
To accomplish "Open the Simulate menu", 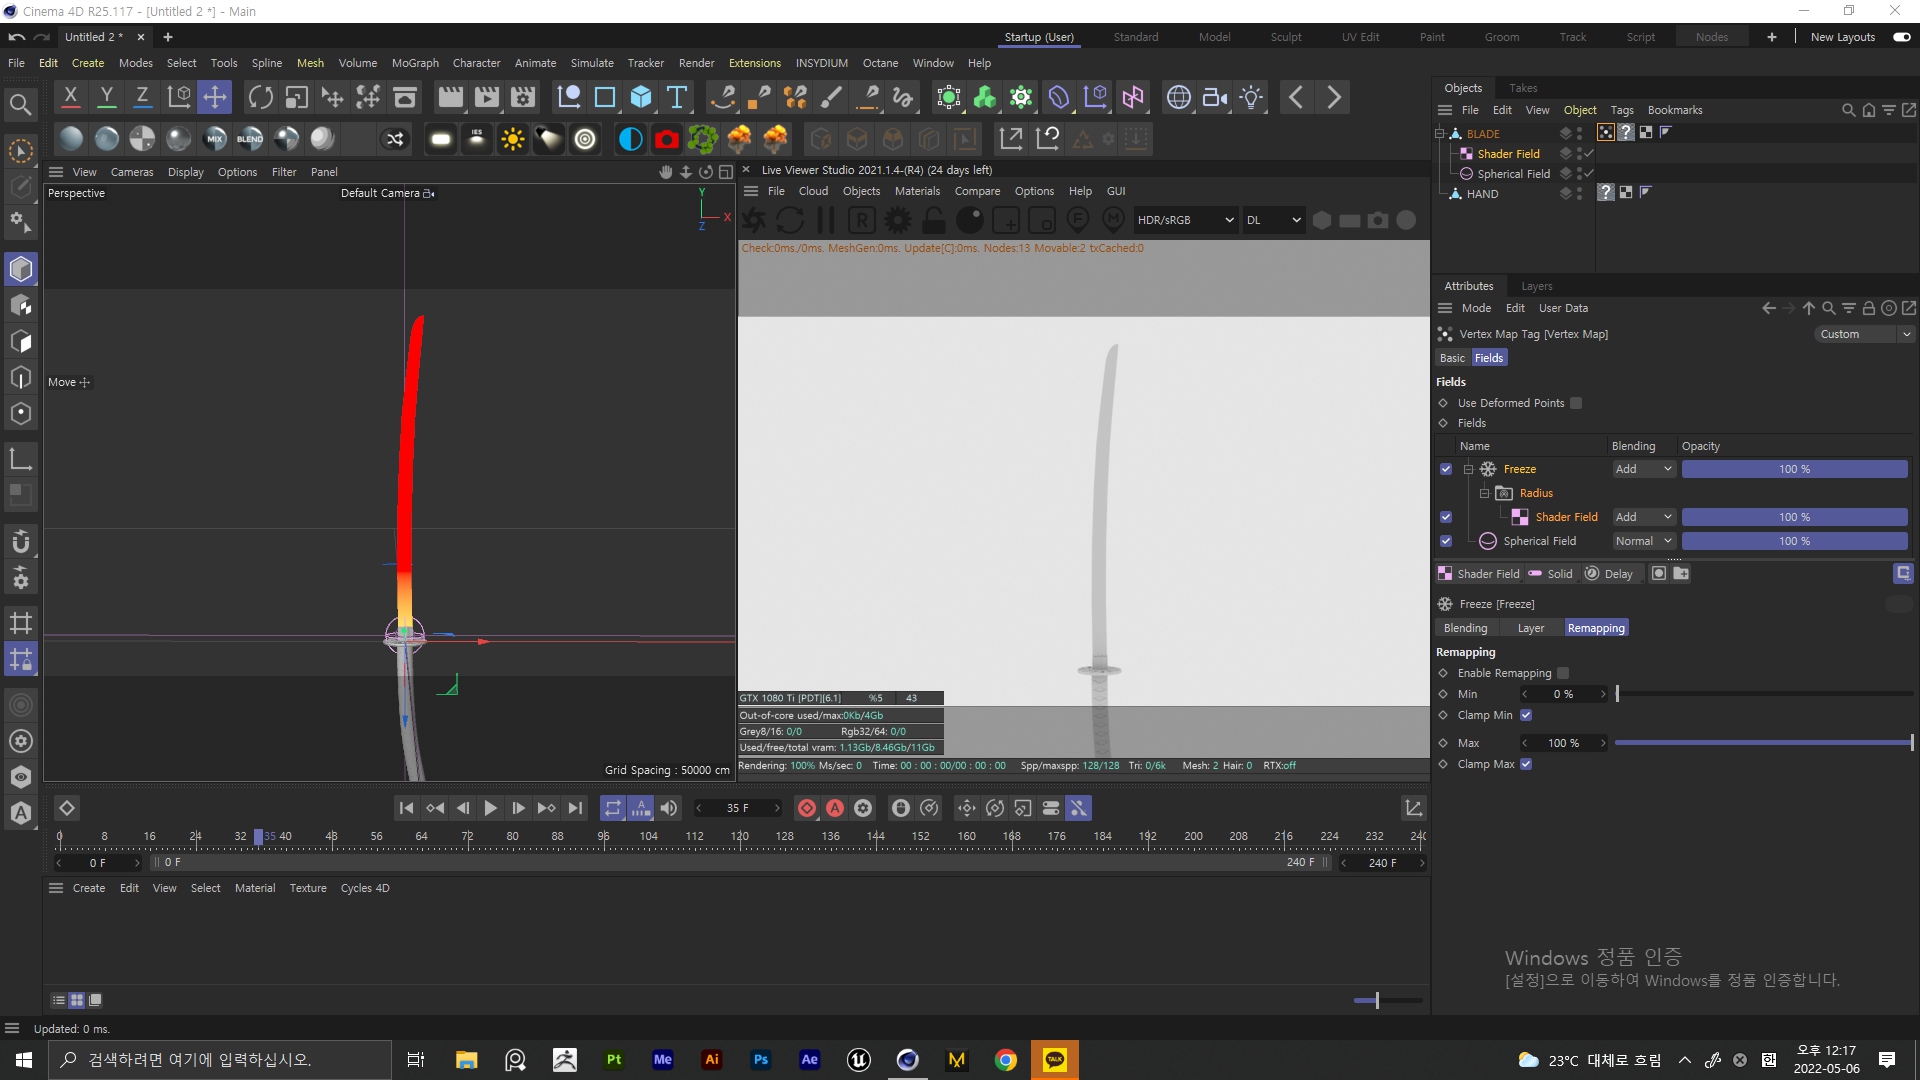I will pos(592,63).
